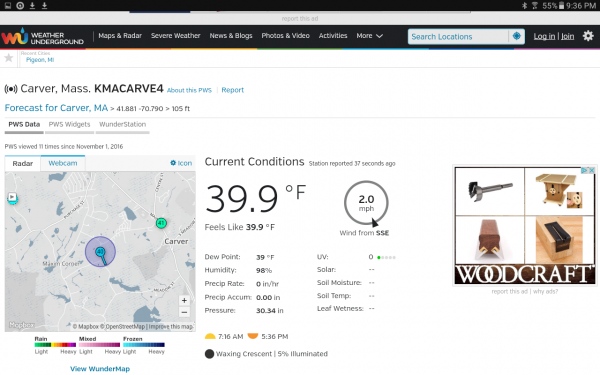Select the Radar map tab
The height and width of the screenshot is (375, 600).
[23, 163]
